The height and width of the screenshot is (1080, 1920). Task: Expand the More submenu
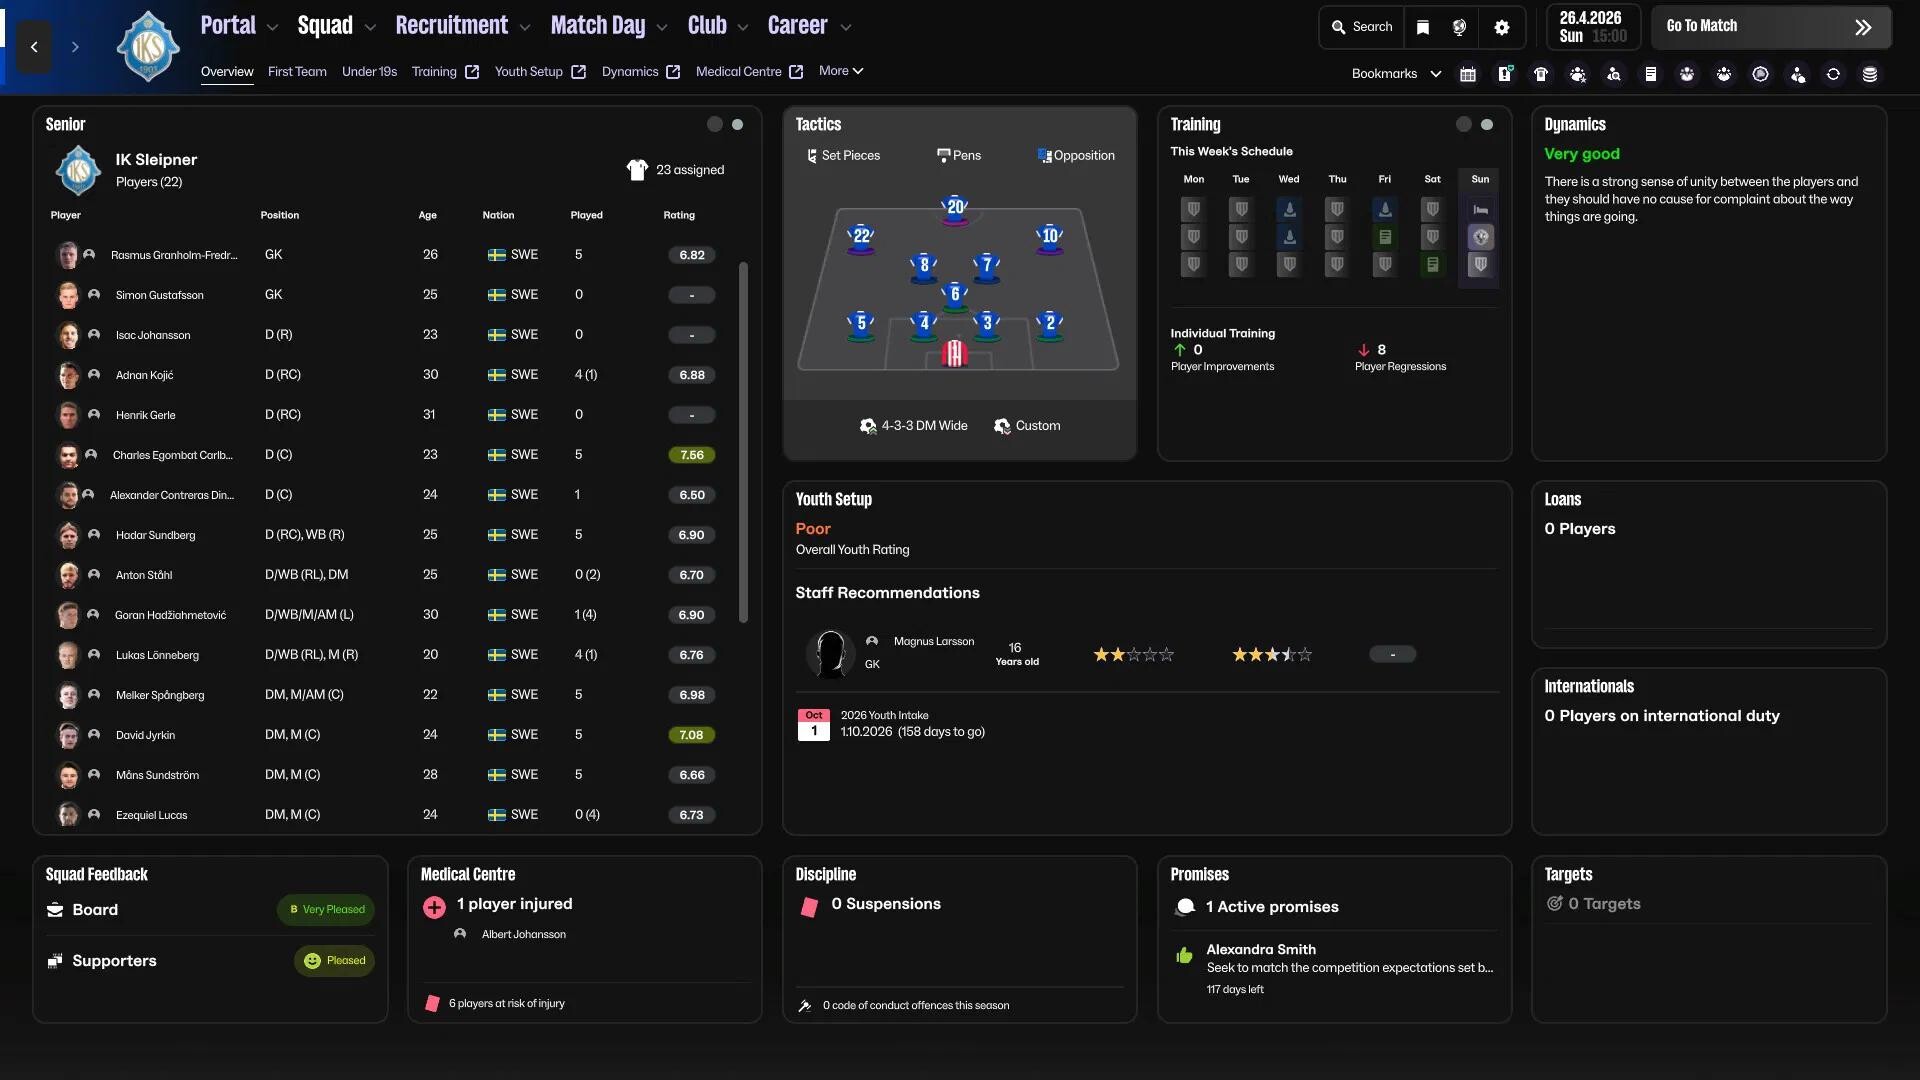click(840, 71)
